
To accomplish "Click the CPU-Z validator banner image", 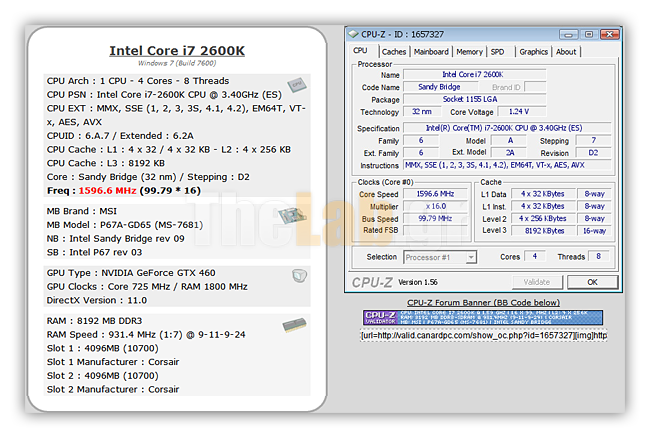I will (x=483, y=318).
